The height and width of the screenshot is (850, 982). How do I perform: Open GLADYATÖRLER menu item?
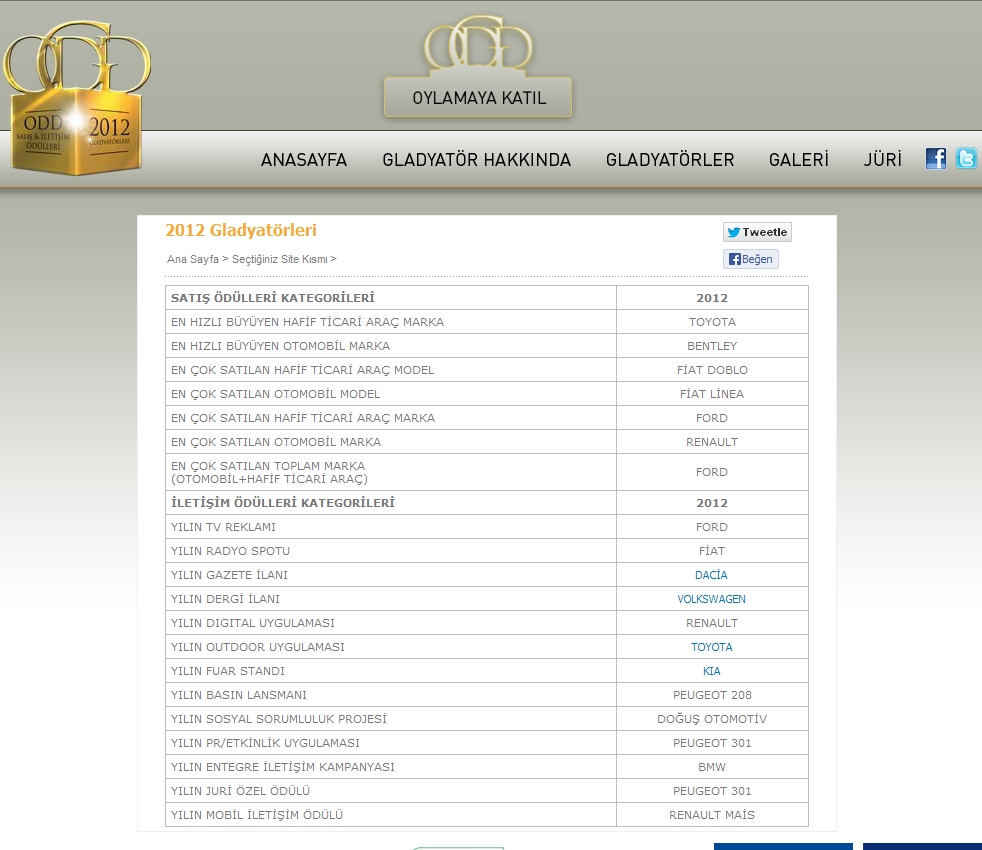pyautogui.click(x=669, y=160)
